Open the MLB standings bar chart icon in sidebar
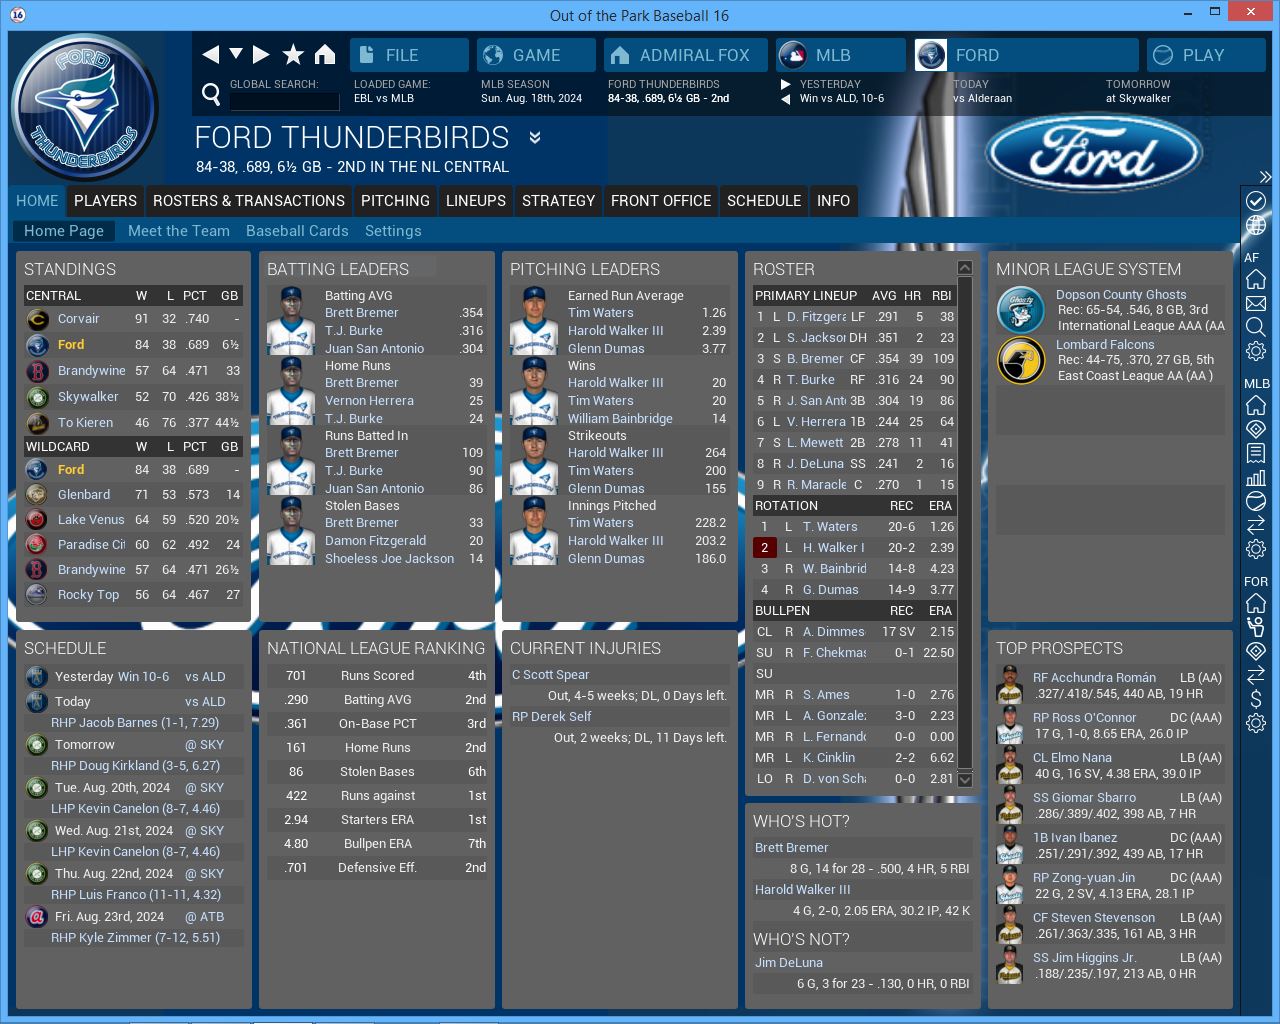Screen dimensions: 1280x1024 pos(1256,477)
